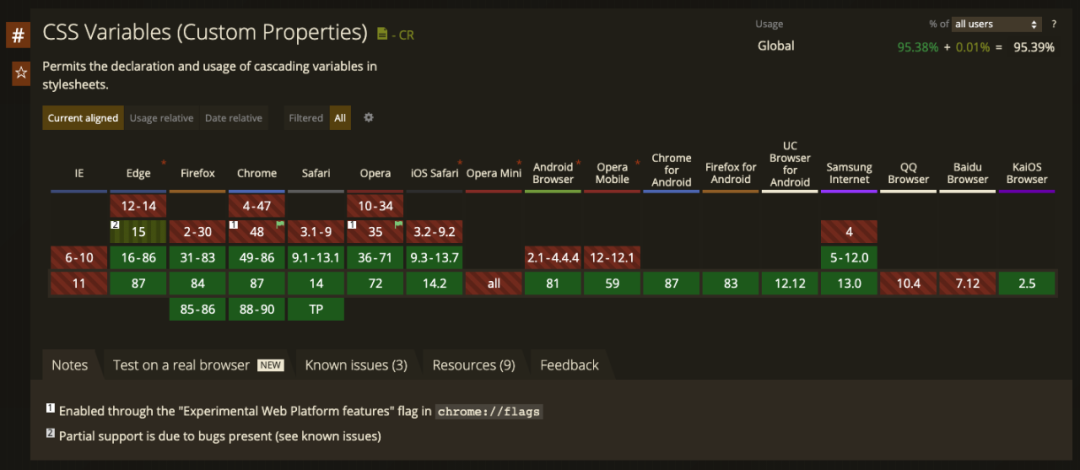Click the Opera column header
Image resolution: width=1080 pixels, height=470 pixels.
(375, 174)
